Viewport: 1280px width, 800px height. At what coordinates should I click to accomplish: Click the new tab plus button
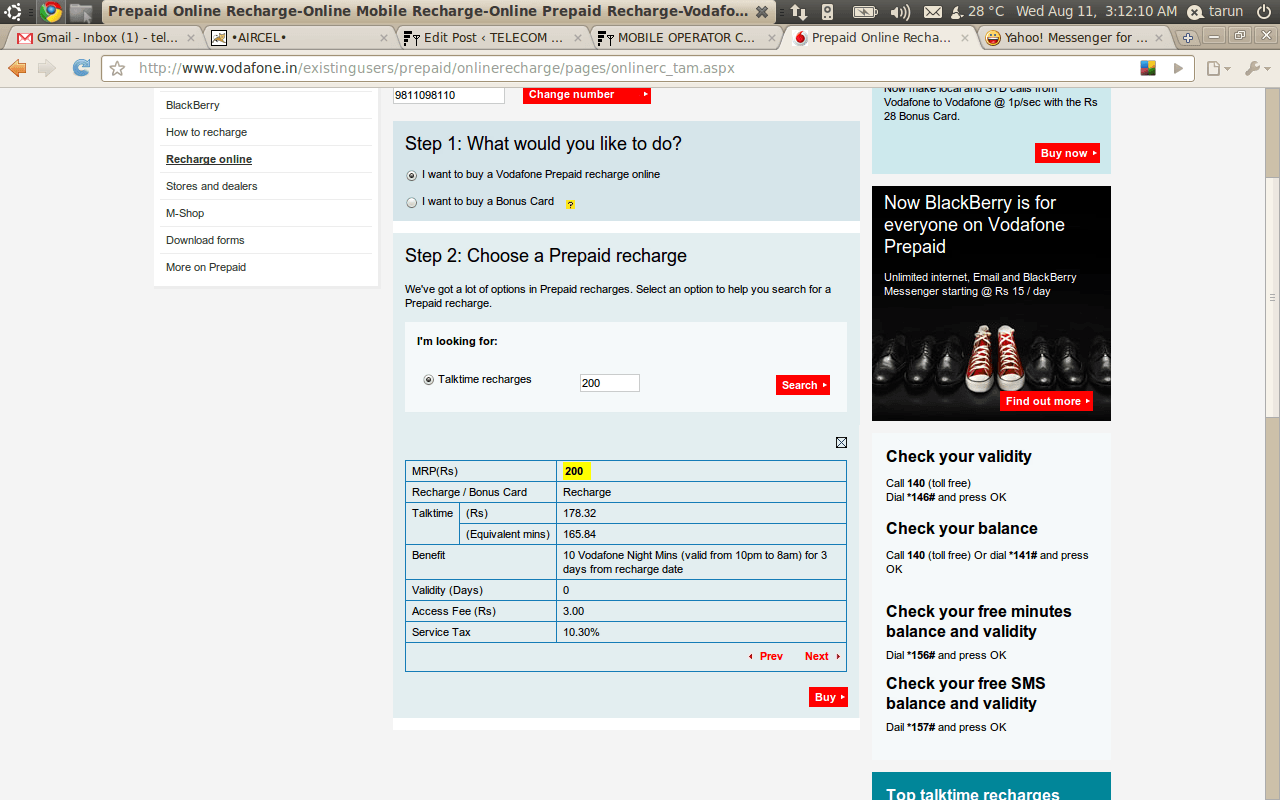[x=1188, y=38]
